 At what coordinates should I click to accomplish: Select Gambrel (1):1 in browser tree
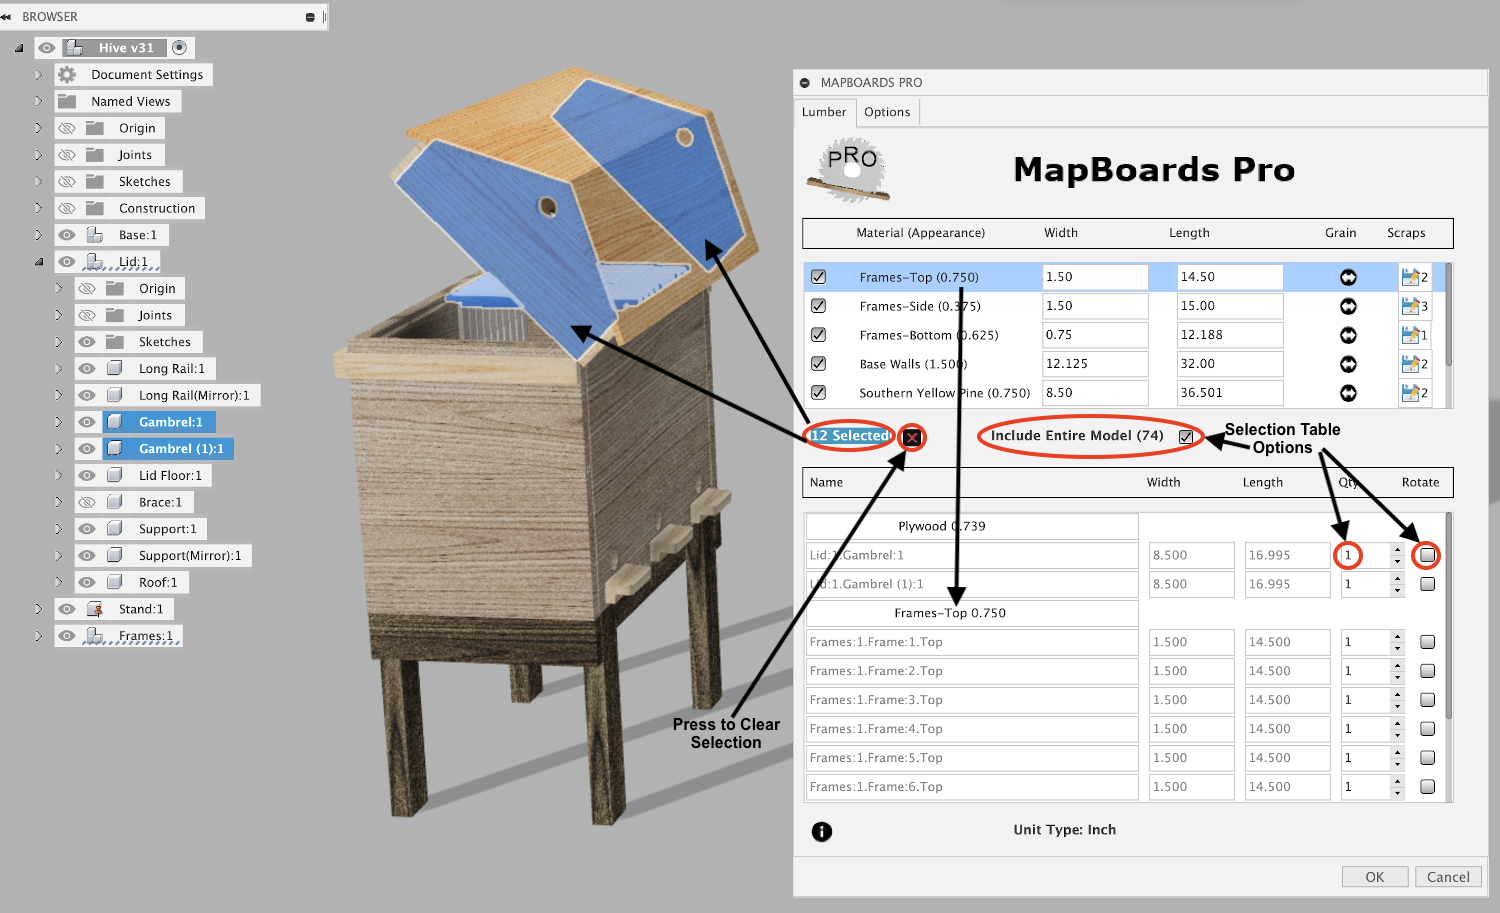tap(180, 449)
